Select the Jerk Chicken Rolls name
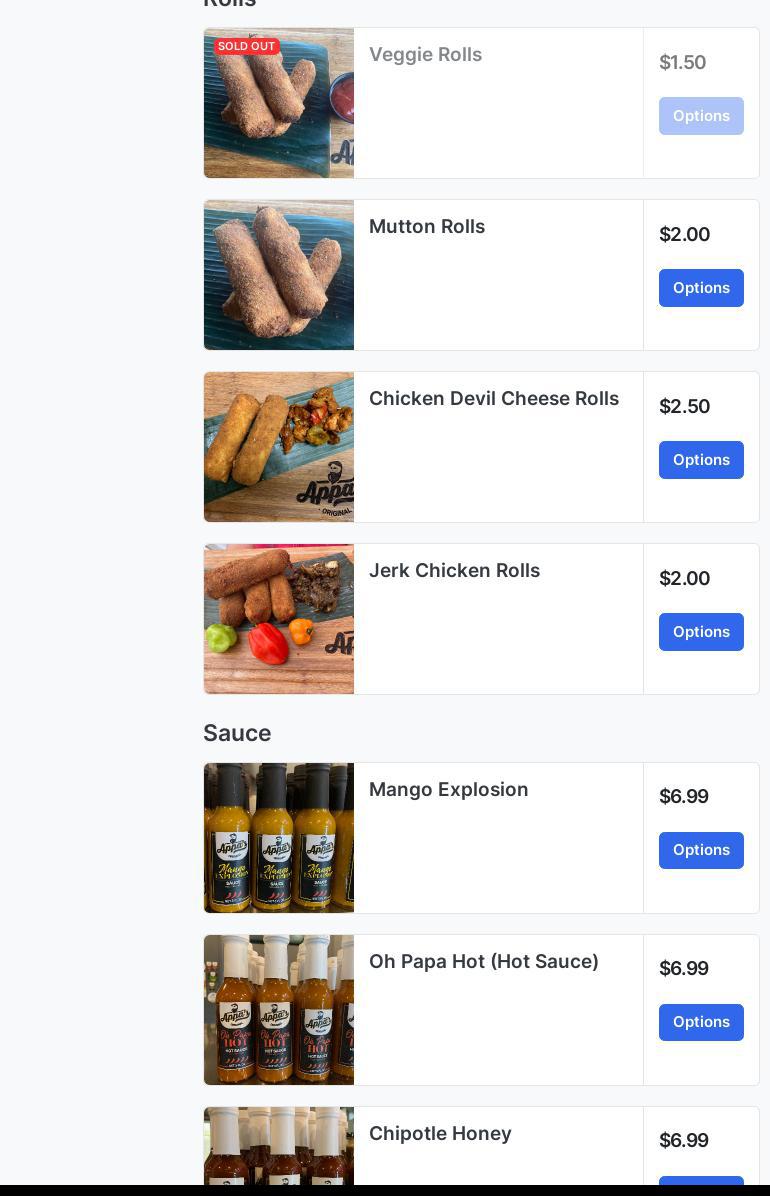This screenshot has height=1196, width=770. click(454, 571)
